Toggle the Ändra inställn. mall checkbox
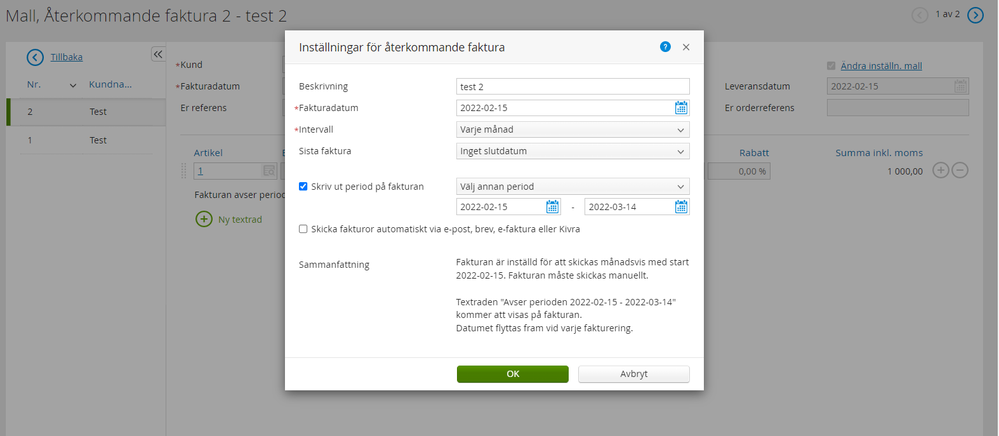 pyautogui.click(x=831, y=66)
